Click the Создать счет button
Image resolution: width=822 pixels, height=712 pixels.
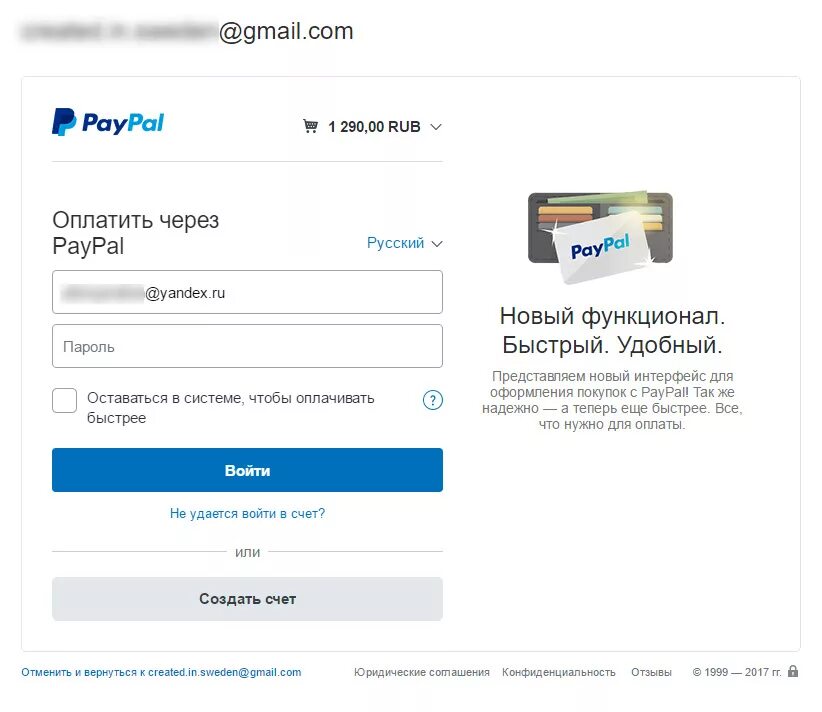(x=247, y=599)
